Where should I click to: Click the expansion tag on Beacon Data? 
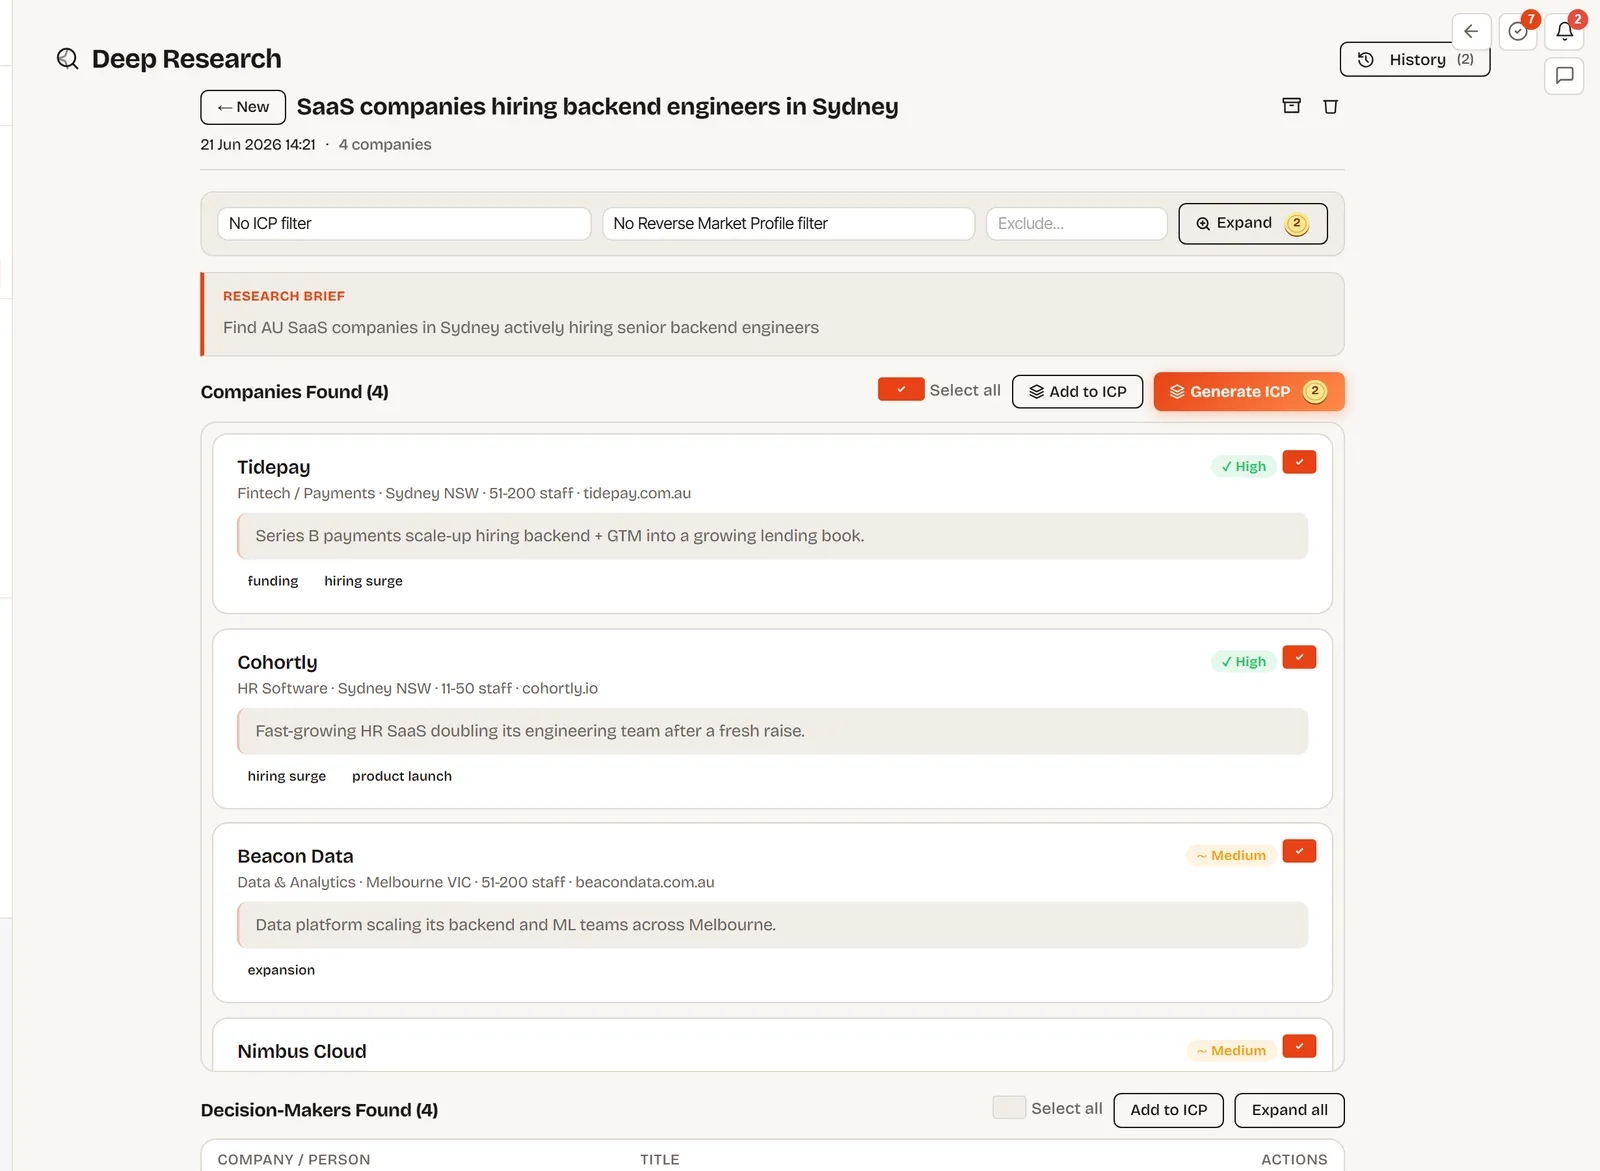281,970
